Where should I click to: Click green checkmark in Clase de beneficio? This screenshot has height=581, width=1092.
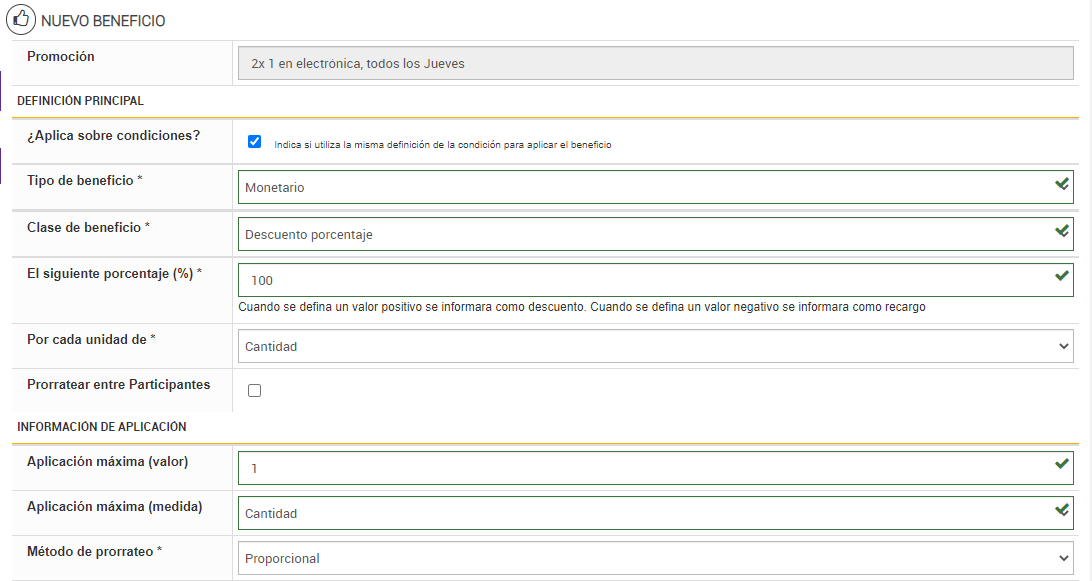1062,231
